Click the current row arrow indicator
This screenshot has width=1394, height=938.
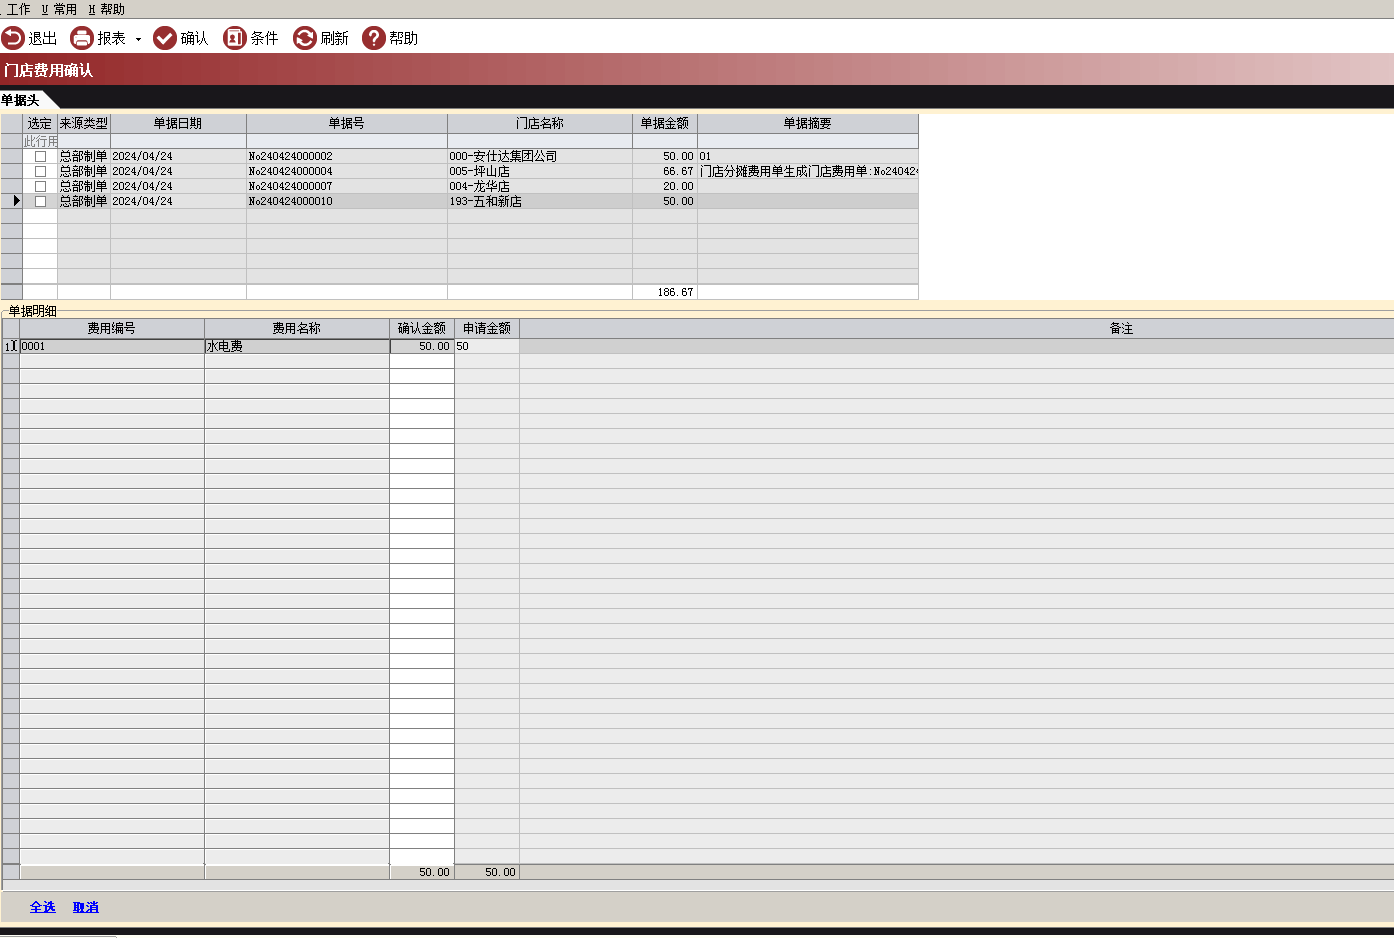pyautogui.click(x=15, y=201)
